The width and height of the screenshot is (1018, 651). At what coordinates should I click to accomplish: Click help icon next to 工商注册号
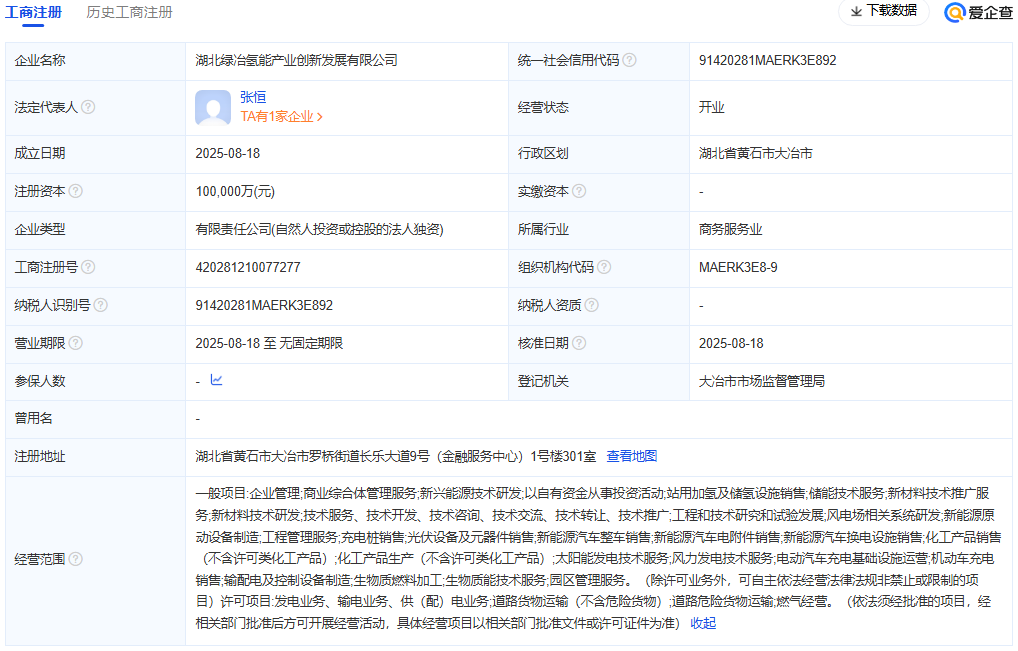(88, 267)
